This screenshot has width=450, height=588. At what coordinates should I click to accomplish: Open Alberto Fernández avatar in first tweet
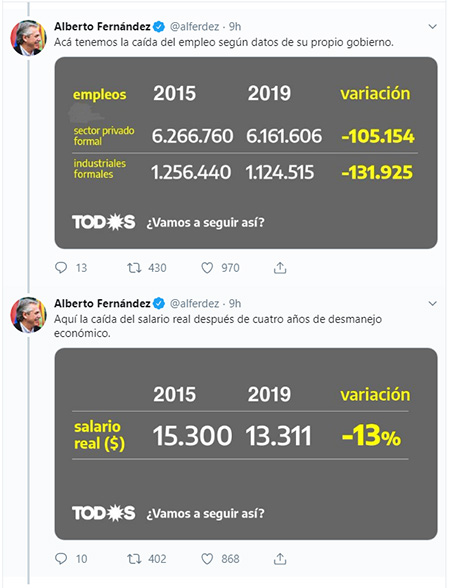click(28, 38)
